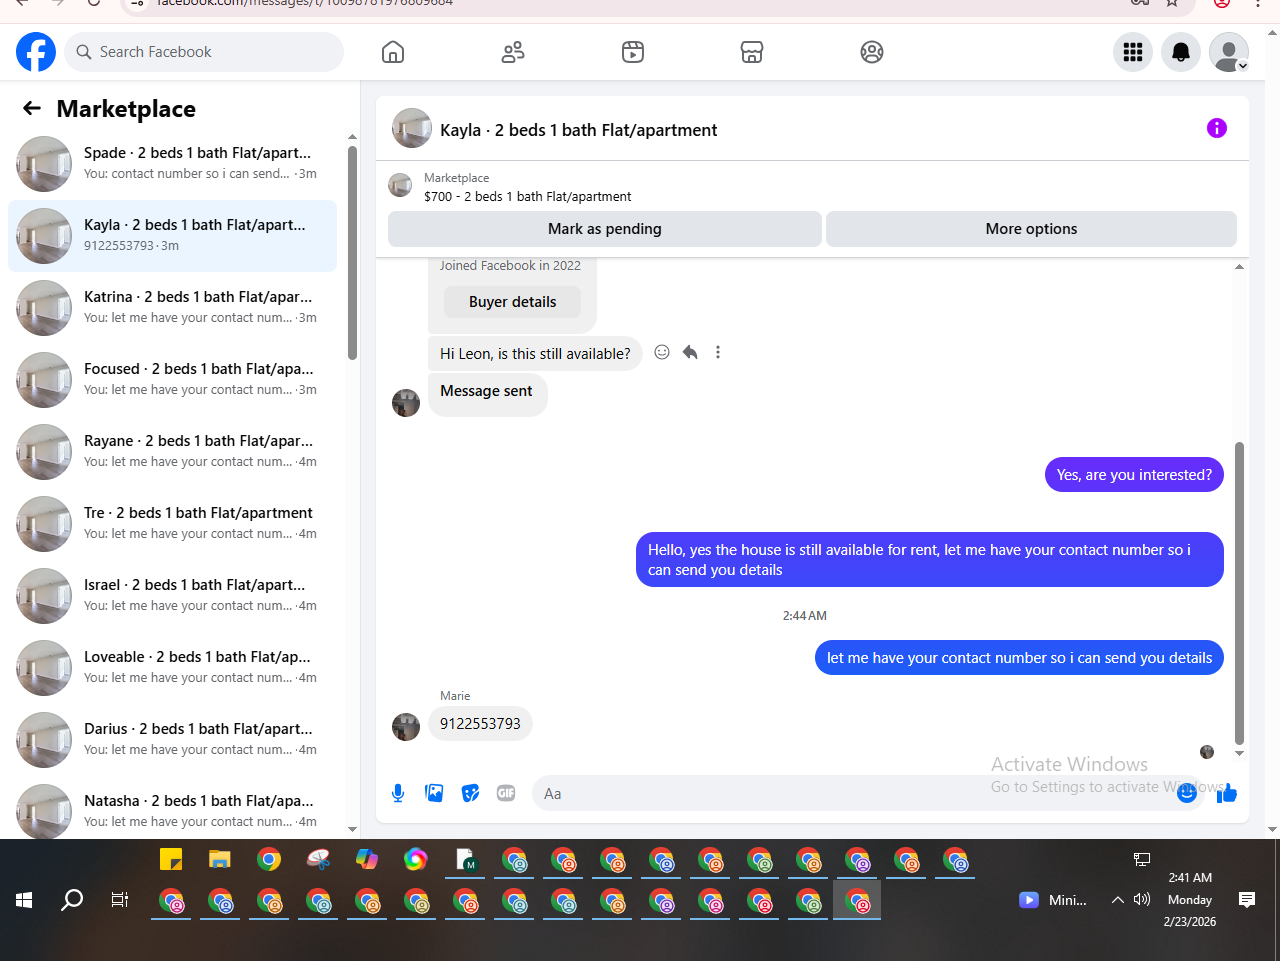Click the chat window scrollbar
Viewport: 1280px width, 961px height.
pyautogui.click(x=1240, y=593)
